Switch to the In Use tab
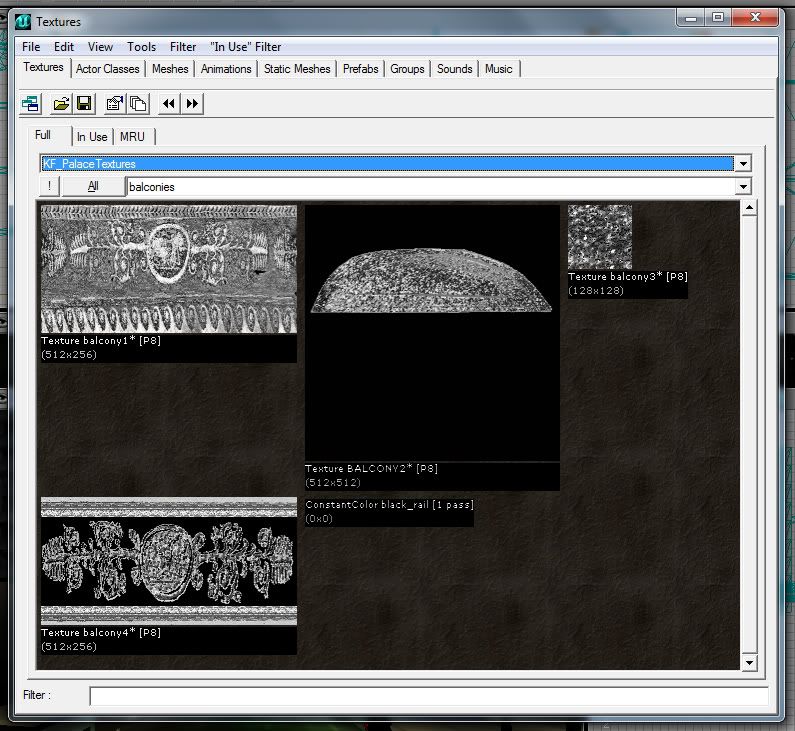This screenshot has width=795, height=731. [91, 136]
